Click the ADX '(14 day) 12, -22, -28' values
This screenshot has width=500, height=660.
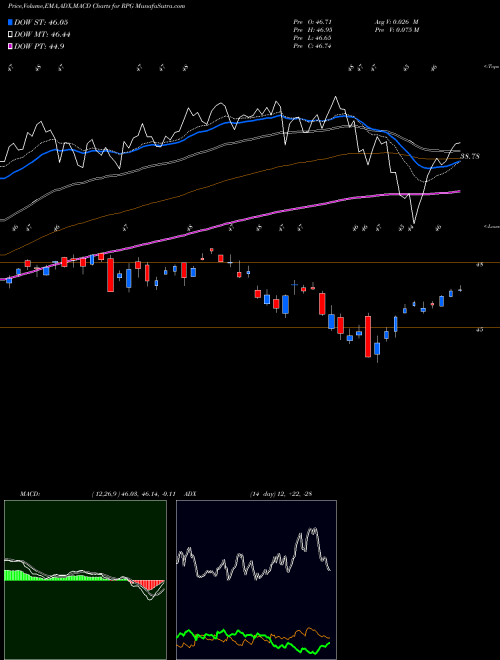point(281,494)
